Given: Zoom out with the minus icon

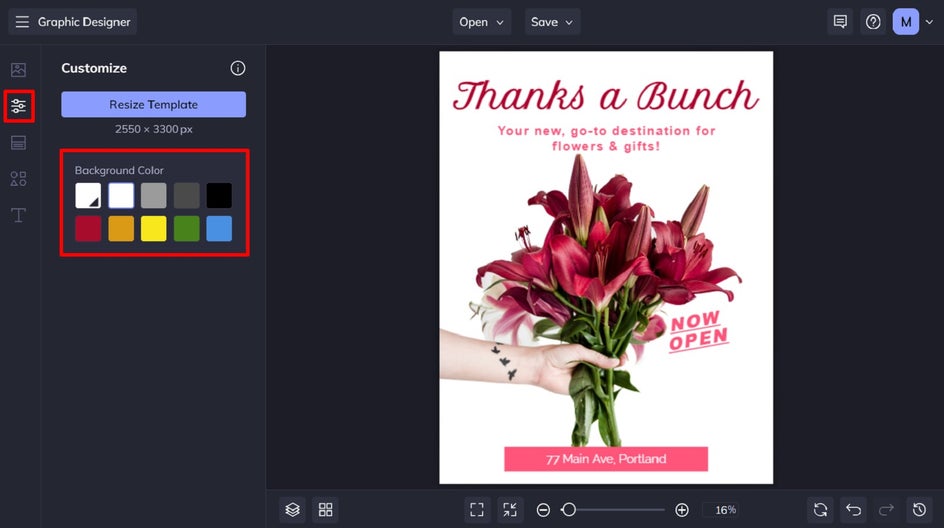Looking at the screenshot, I should point(543,510).
